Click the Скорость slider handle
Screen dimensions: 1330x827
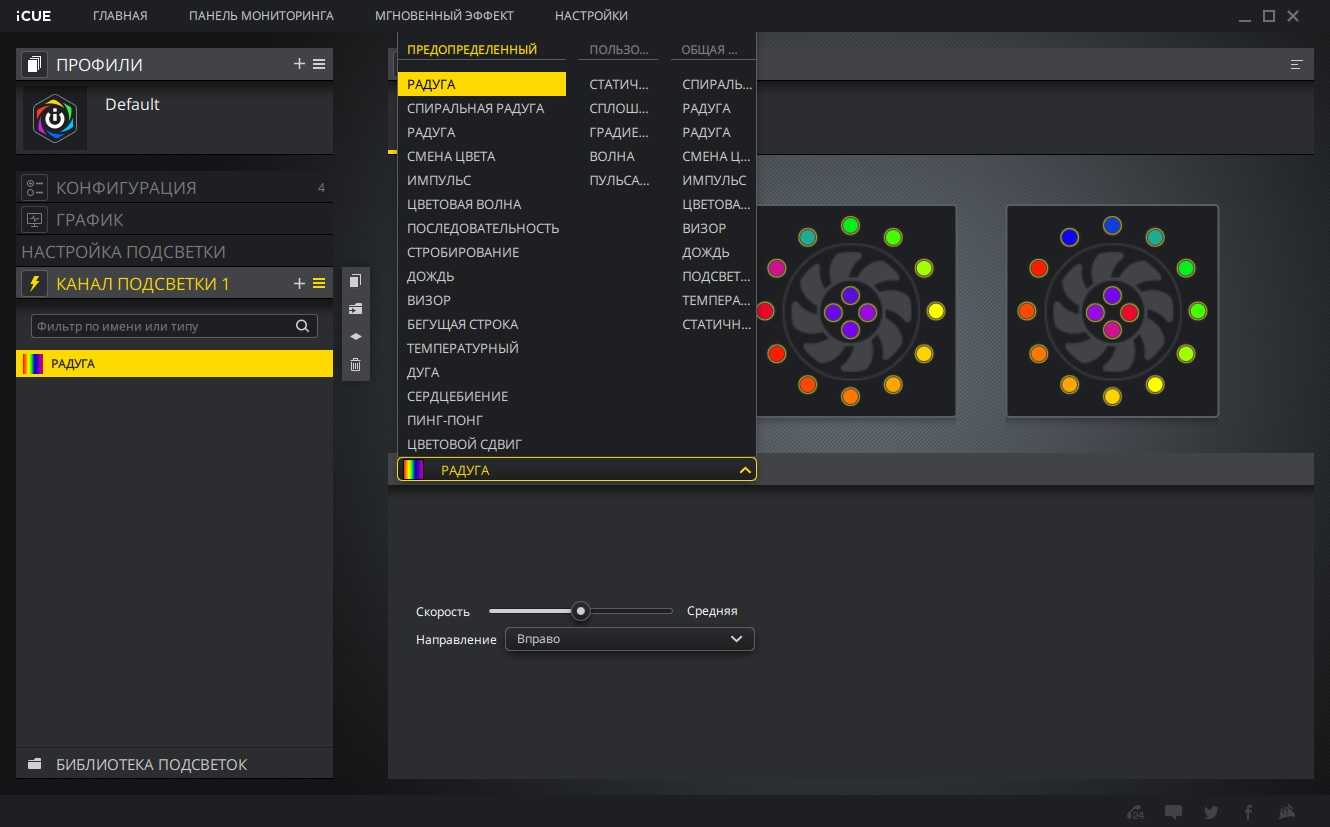pos(580,611)
